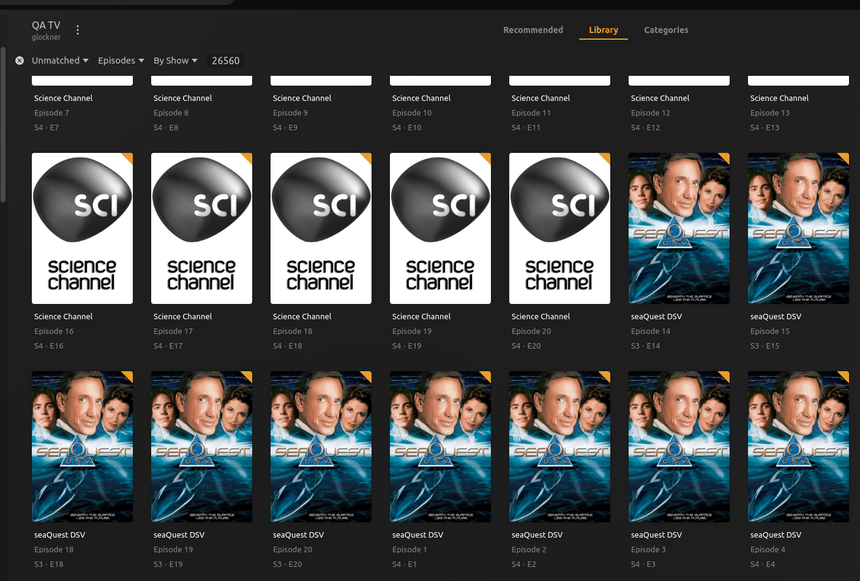The image size is (860, 581).
Task: Click seaQuest DSV title above Episode 4
Action: [776, 535]
